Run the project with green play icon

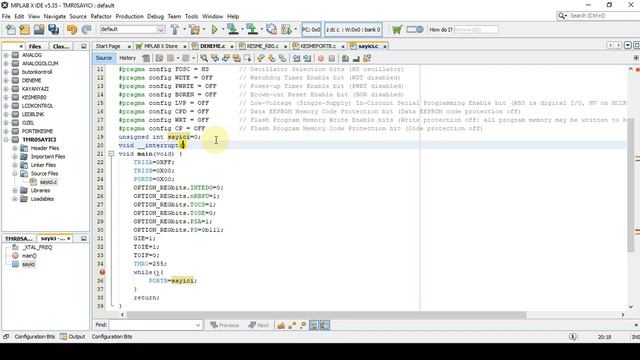tap(214, 29)
